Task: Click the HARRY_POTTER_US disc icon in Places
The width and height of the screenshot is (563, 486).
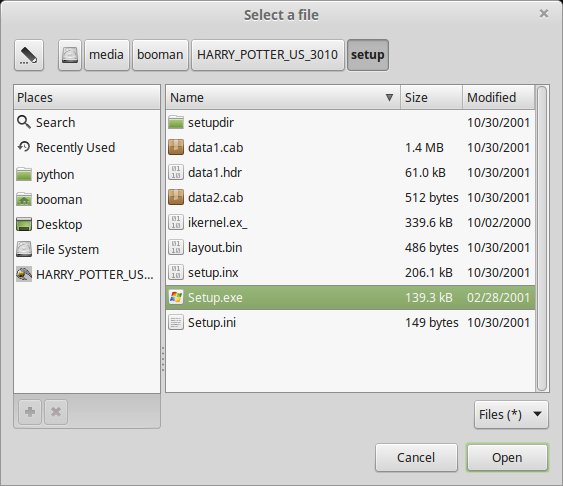Action: [24, 275]
